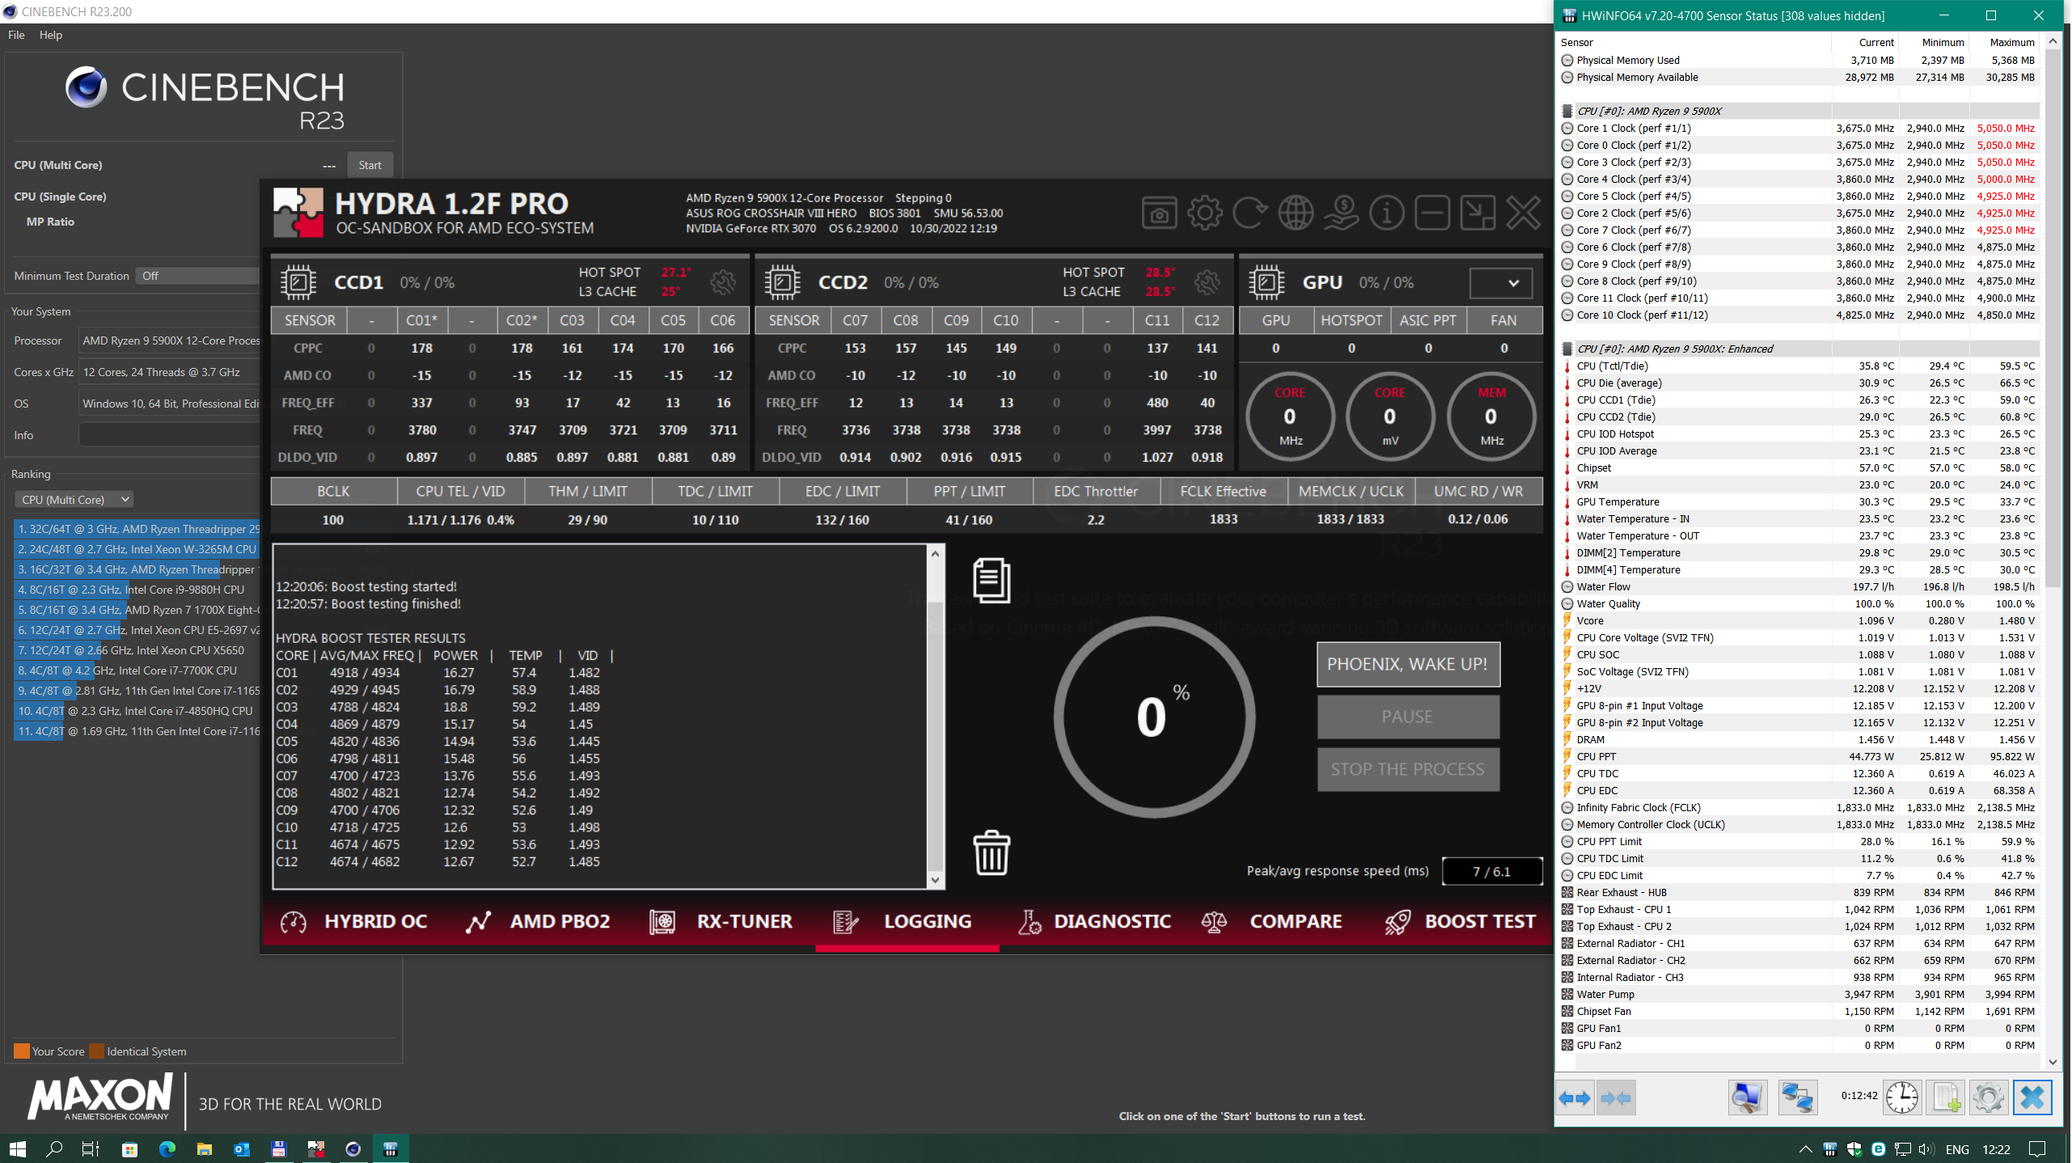The width and height of the screenshot is (2072, 1163).
Task: Switch to COMPARE tab
Action: click(1272, 922)
